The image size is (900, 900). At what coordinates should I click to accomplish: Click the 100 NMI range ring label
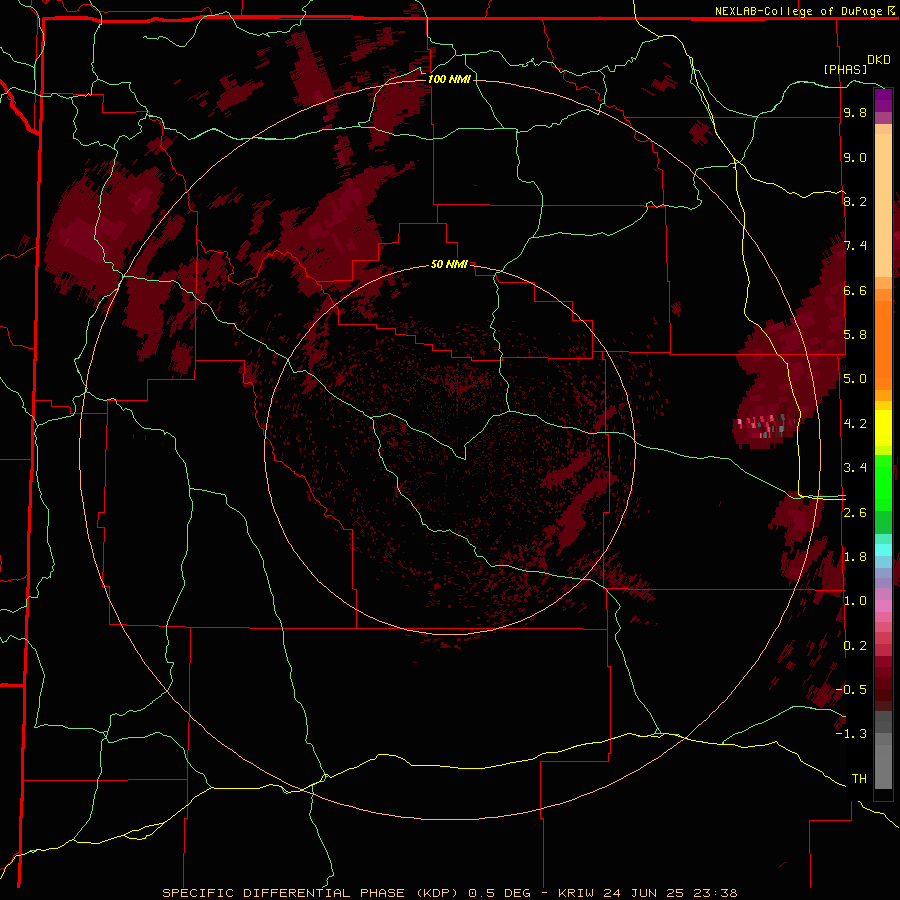(x=449, y=79)
